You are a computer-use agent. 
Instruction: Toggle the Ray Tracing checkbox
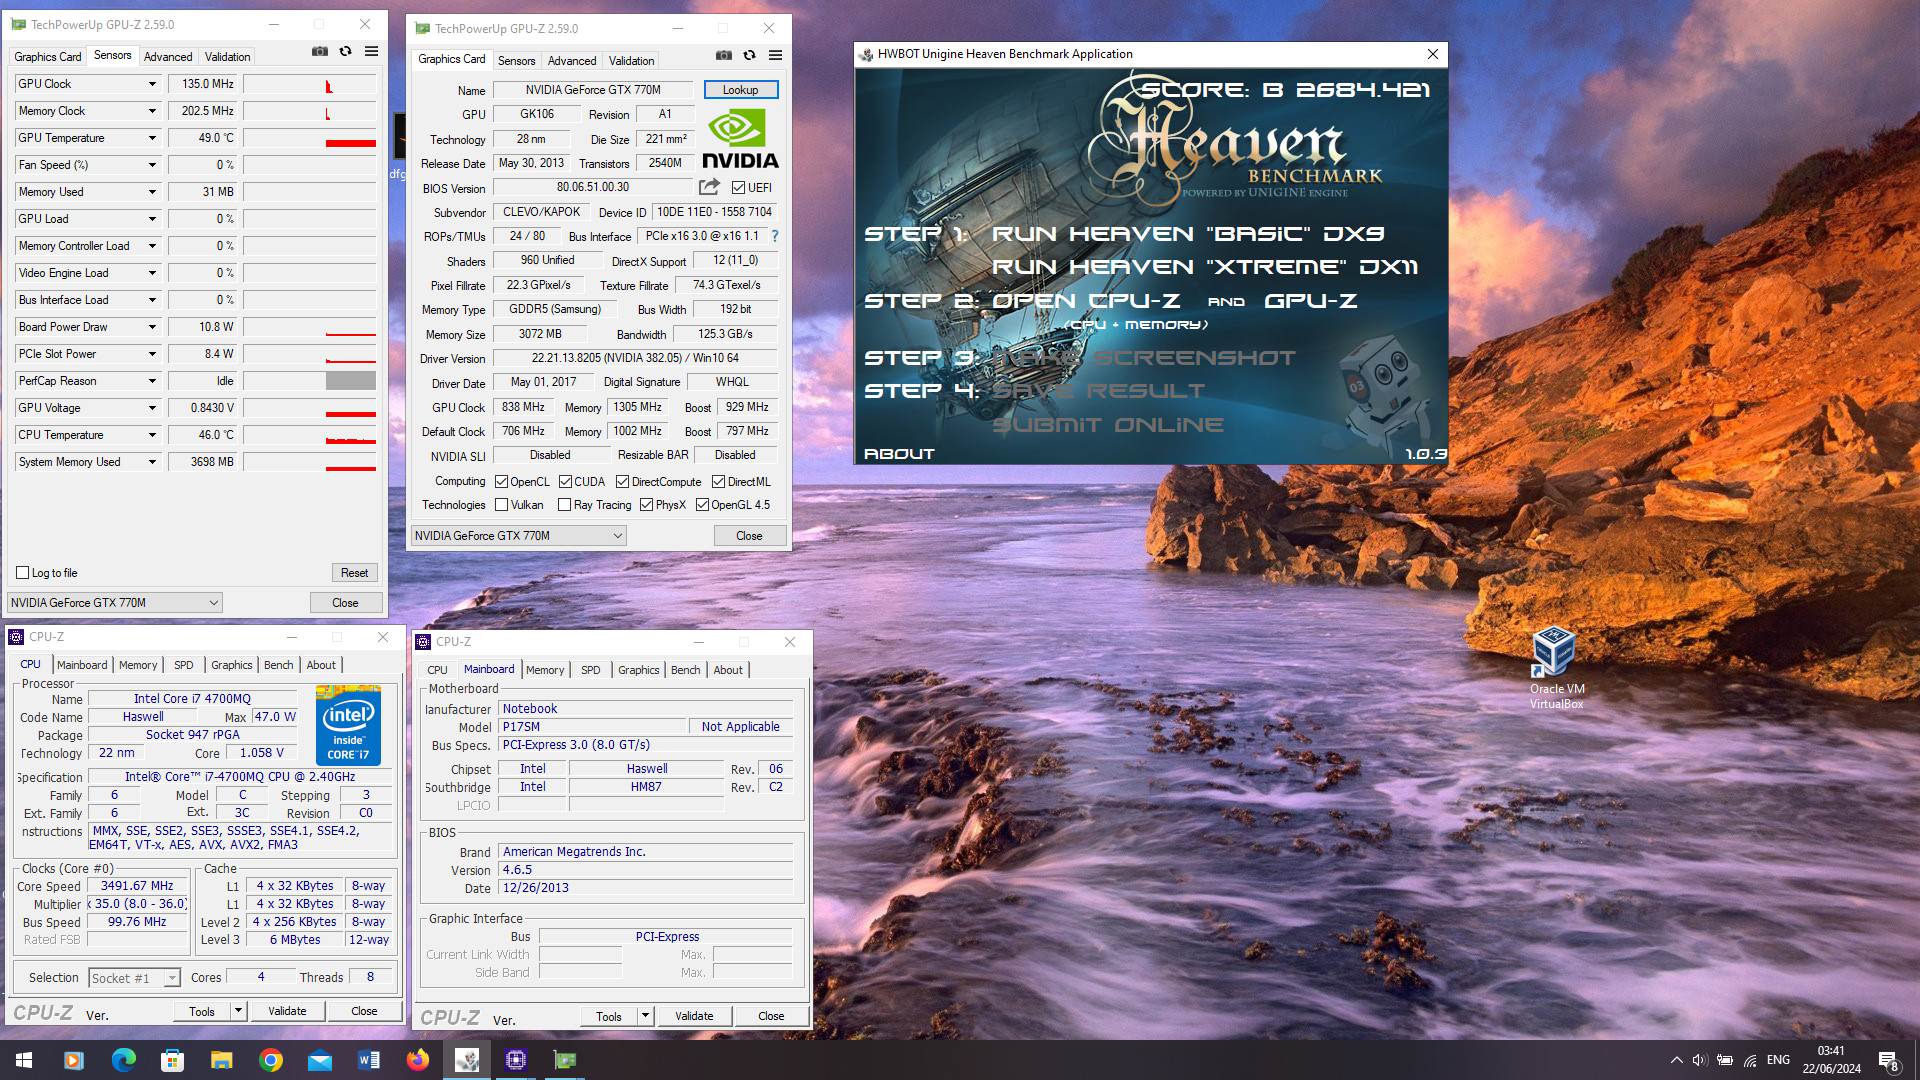[x=565, y=505]
